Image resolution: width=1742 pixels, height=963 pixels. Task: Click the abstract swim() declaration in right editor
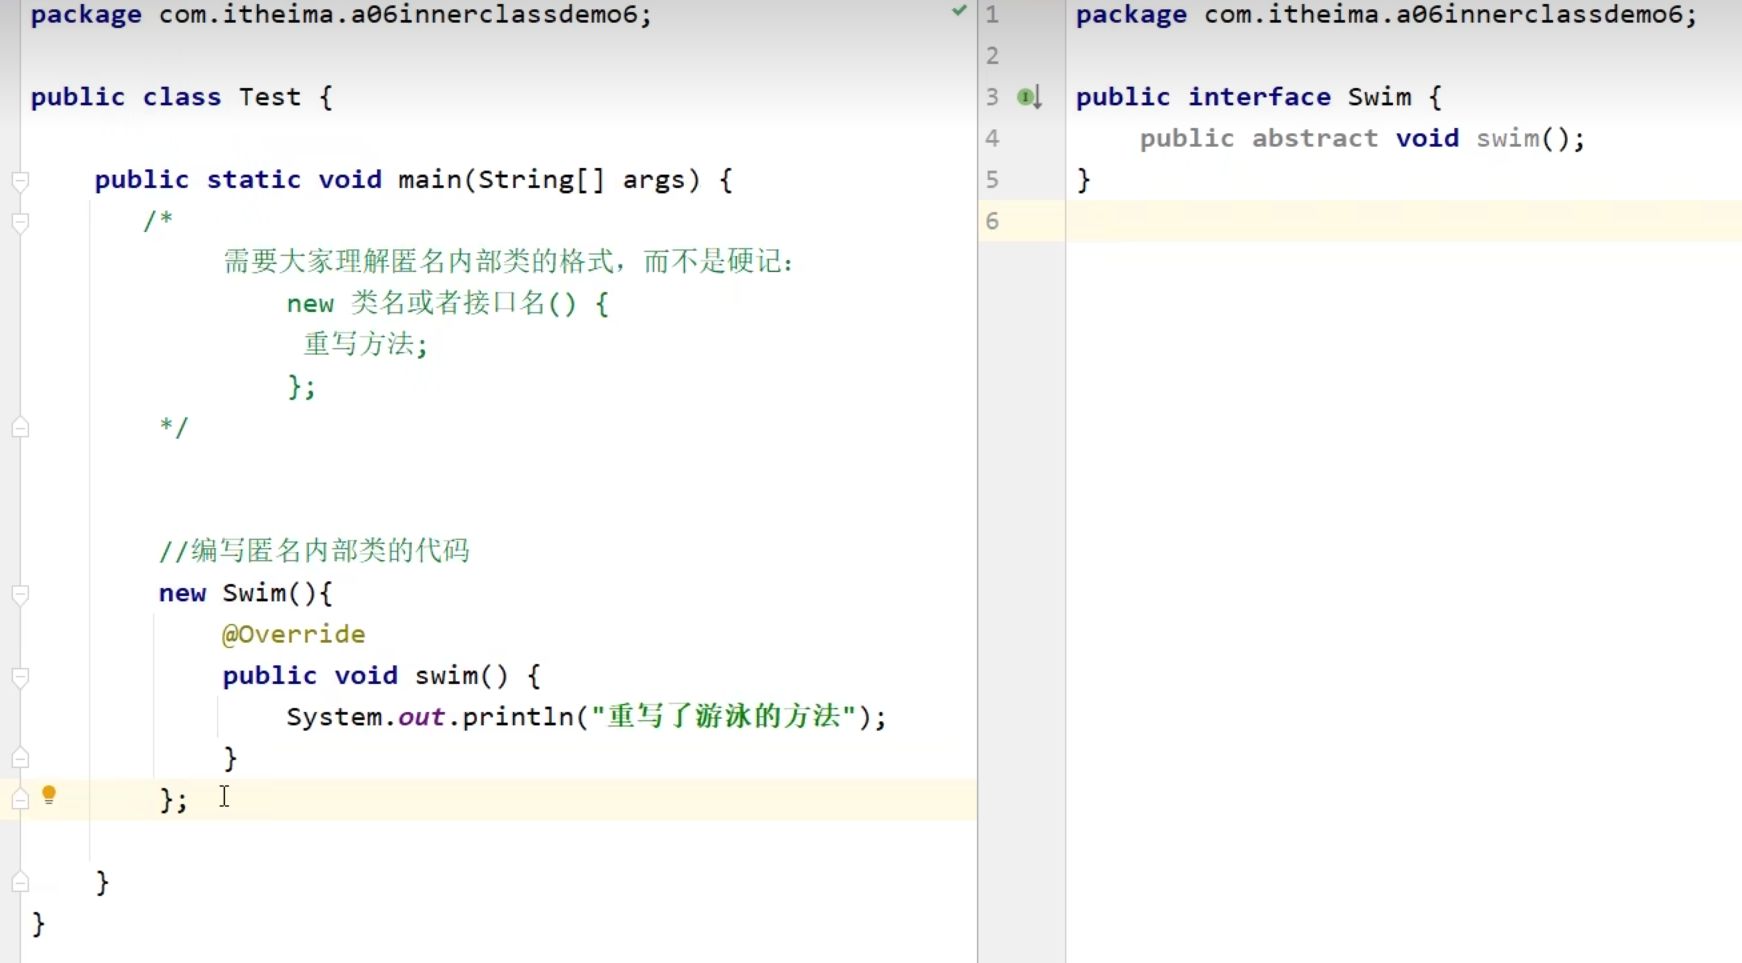[x=1507, y=138]
